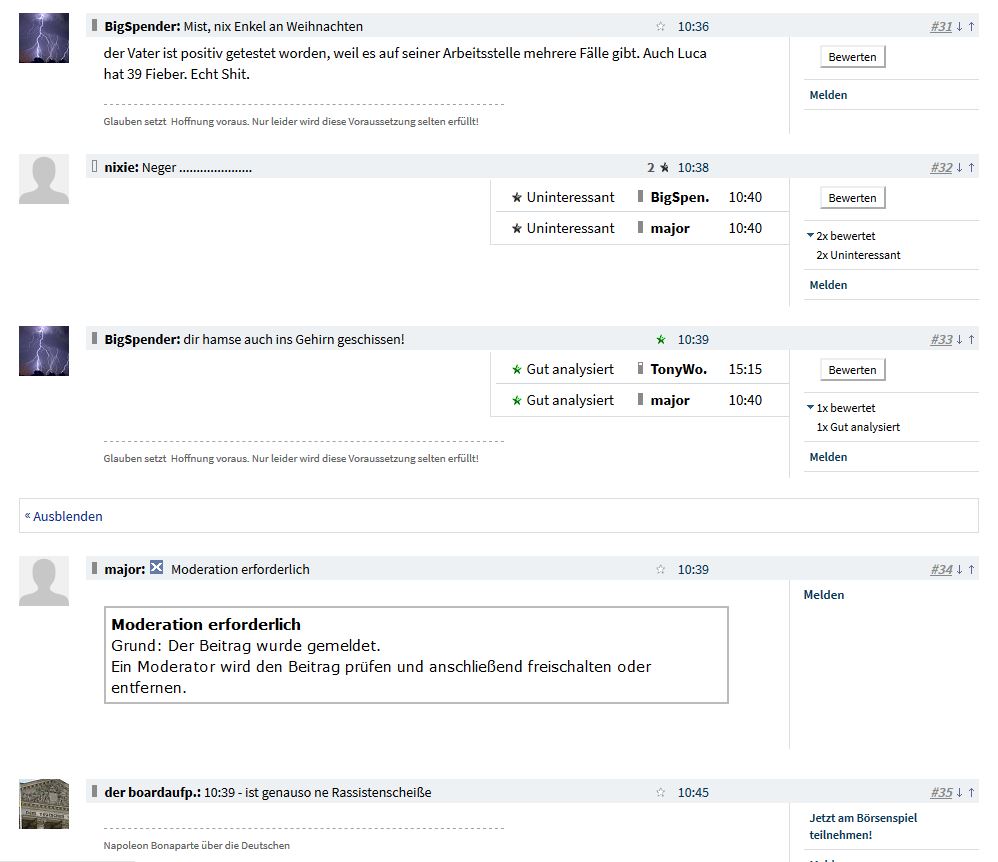Collapse the '1x bewertet' list on post #33
The height and width of the screenshot is (862, 998).
pyautogui.click(x=811, y=407)
